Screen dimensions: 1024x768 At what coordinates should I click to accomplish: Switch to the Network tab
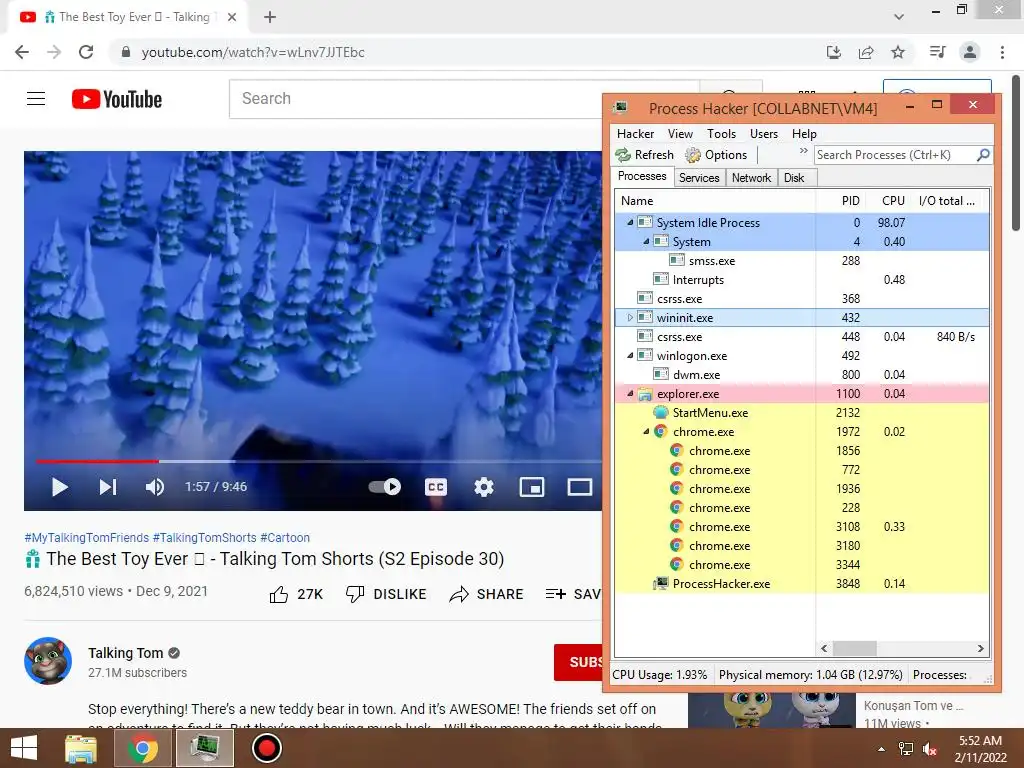[x=751, y=178]
